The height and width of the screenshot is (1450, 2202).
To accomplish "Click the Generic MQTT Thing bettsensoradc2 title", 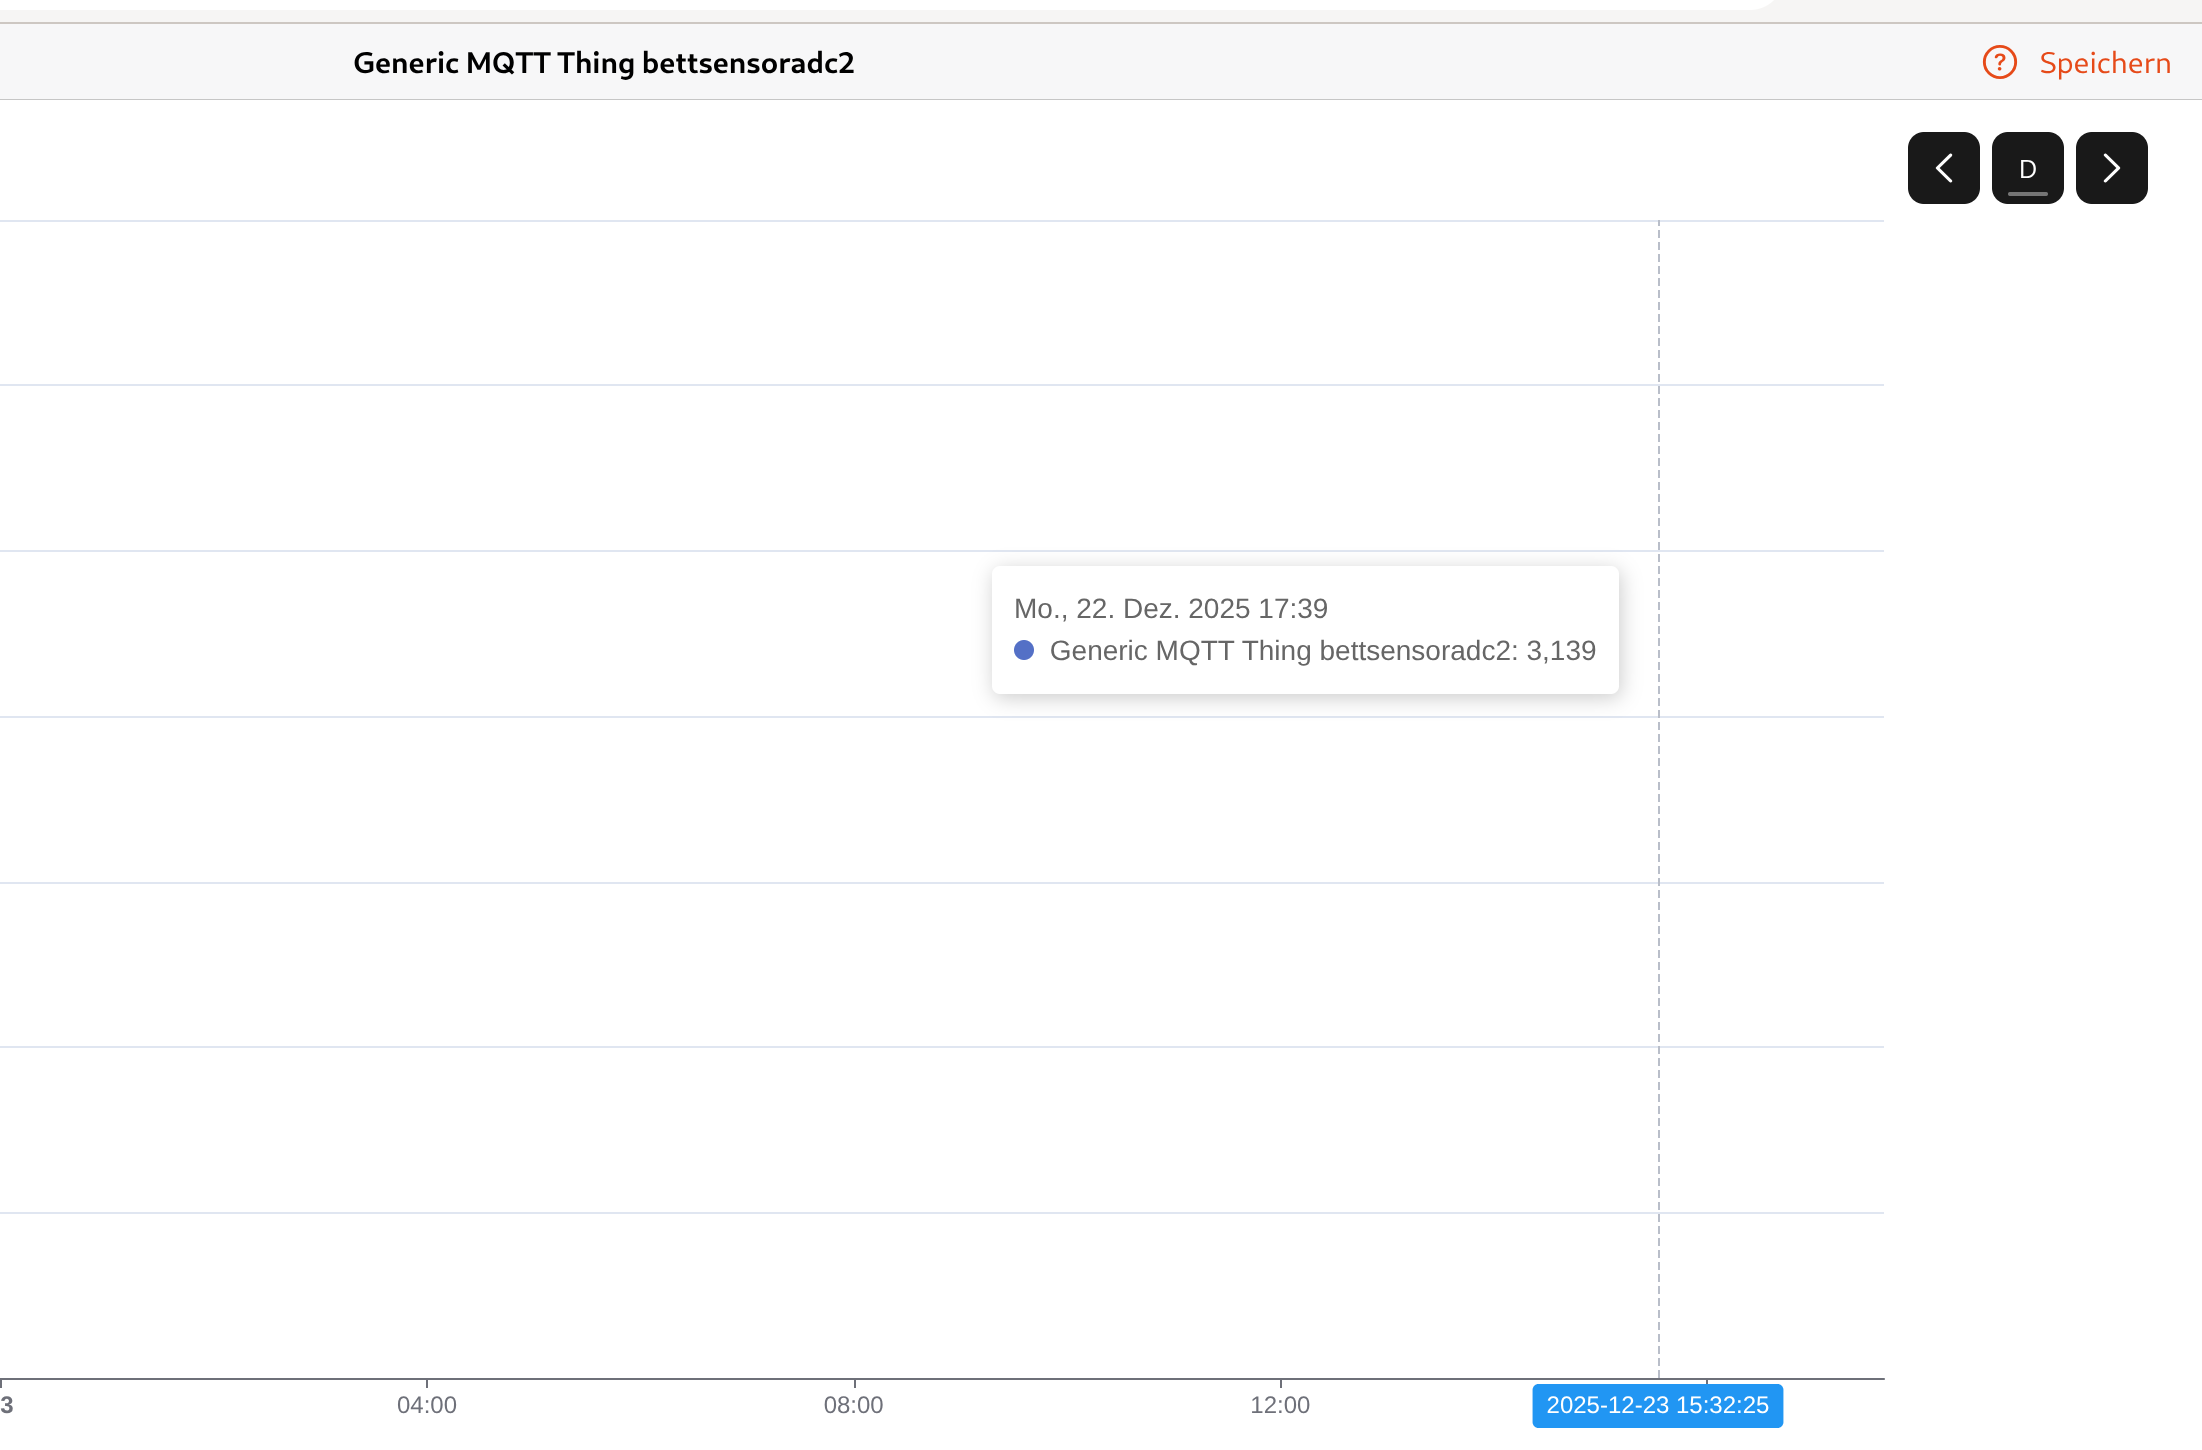I will [603, 63].
